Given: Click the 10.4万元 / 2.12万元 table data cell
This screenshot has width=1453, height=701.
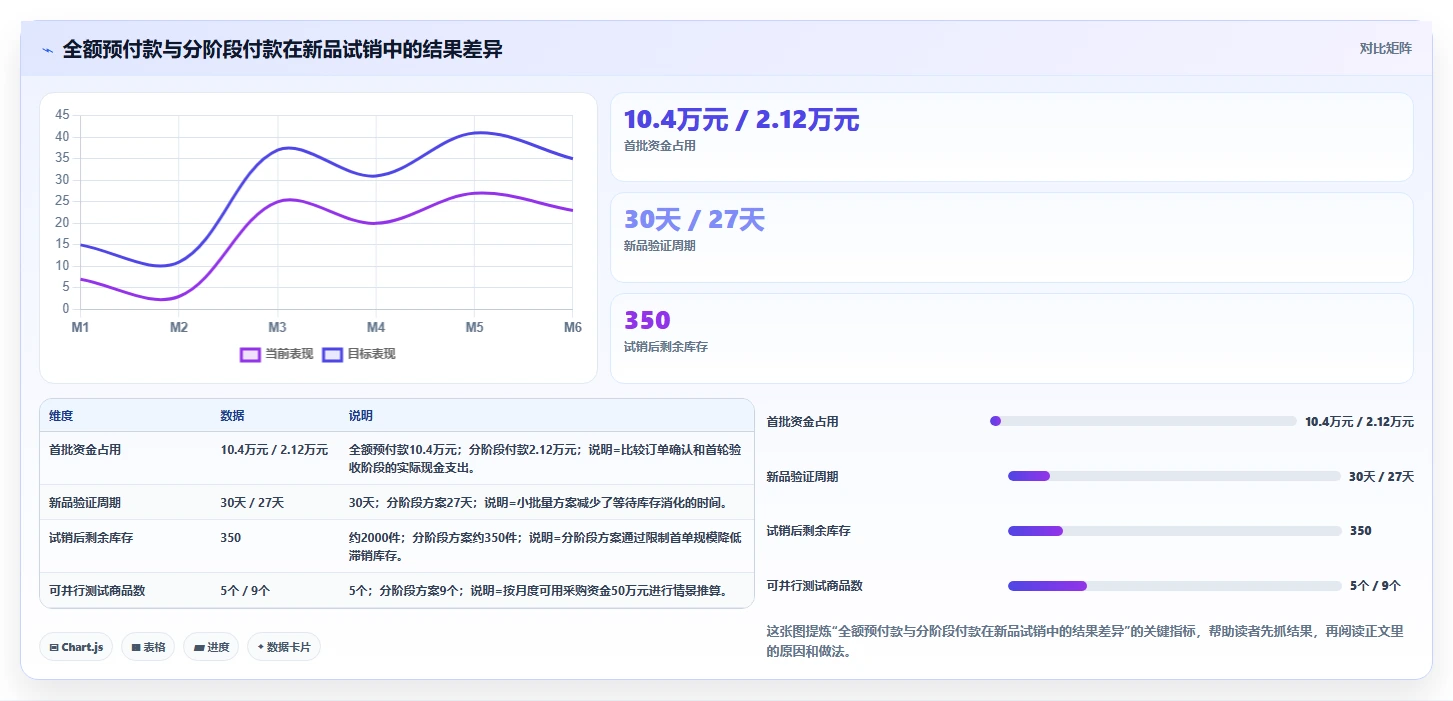Looking at the screenshot, I should click(274, 450).
